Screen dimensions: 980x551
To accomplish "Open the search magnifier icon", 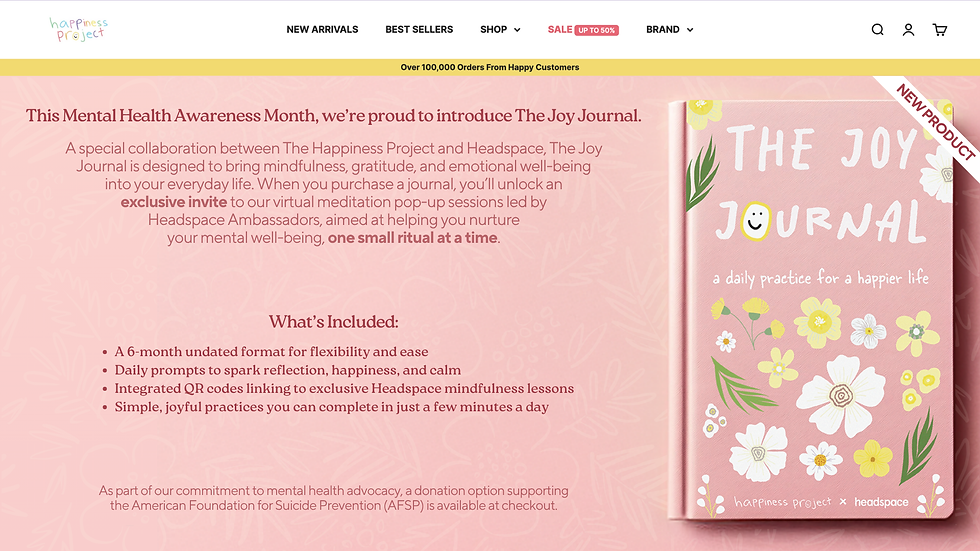I will point(878,29).
